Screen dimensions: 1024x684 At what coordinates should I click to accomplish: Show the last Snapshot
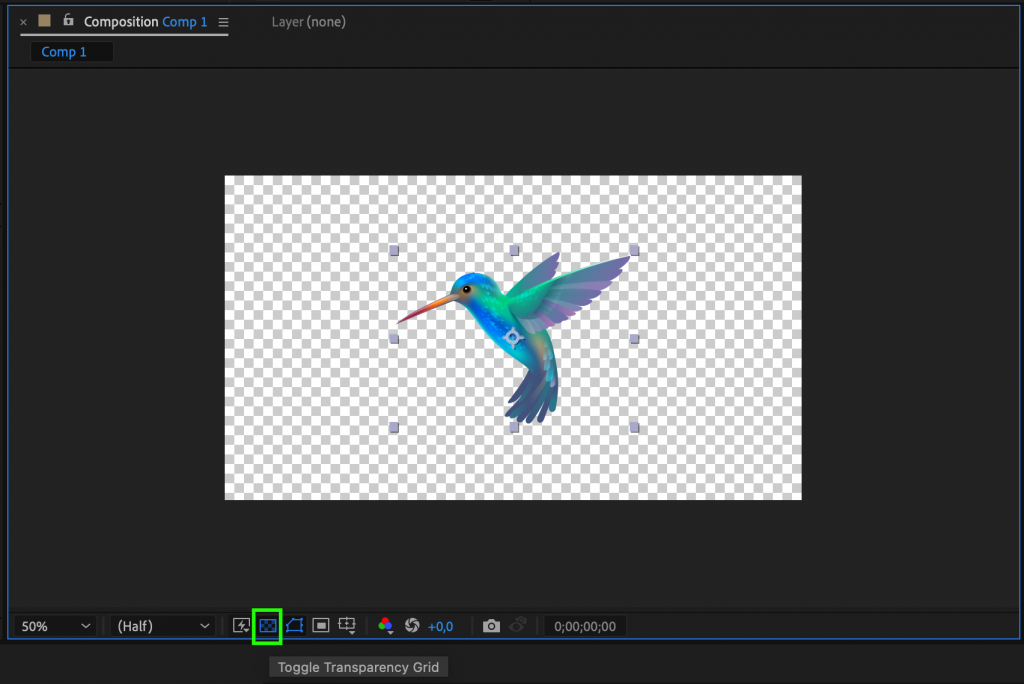point(518,625)
